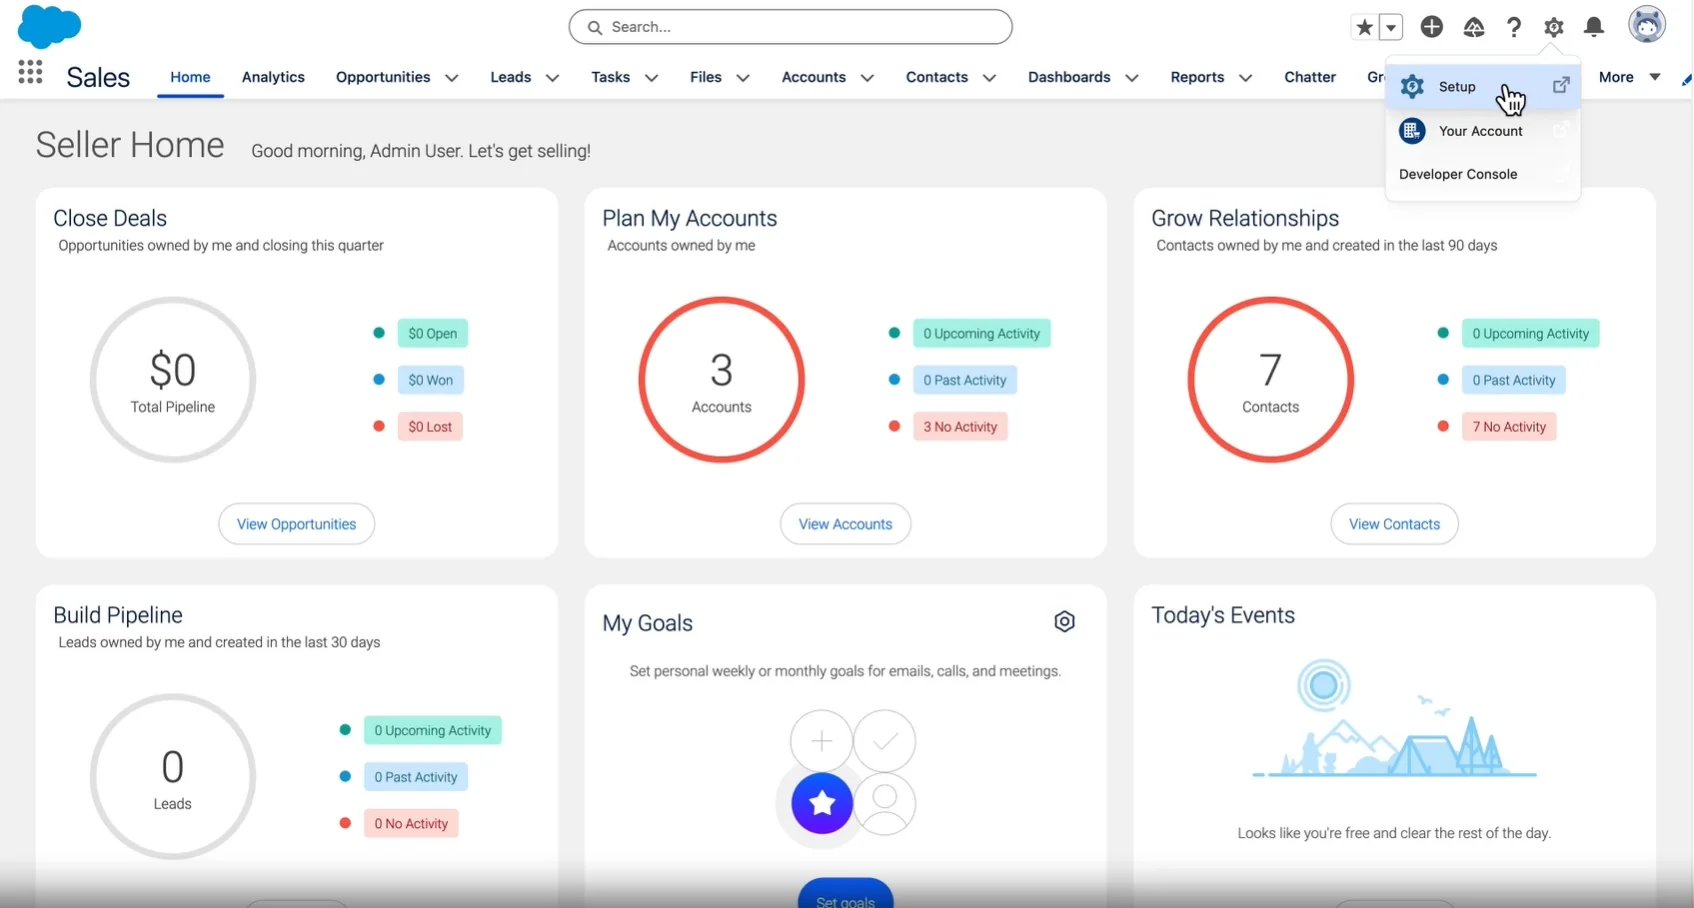
Task: Expand the Contacts tab chevron
Action: 989,78
